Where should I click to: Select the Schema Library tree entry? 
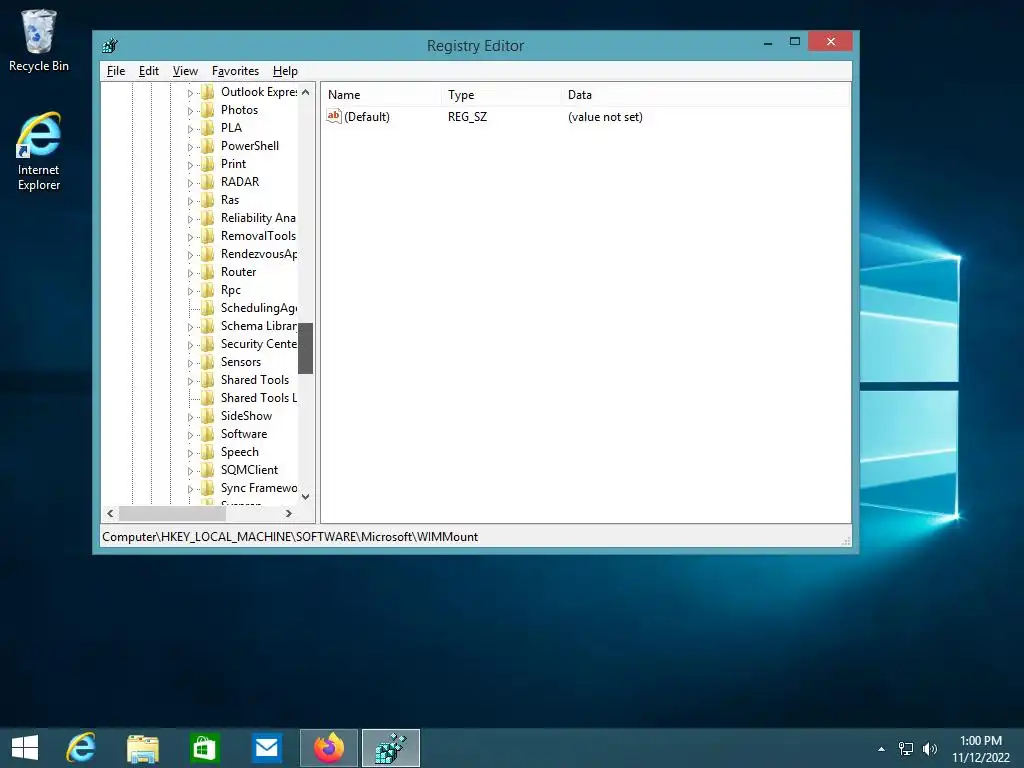[x=259, y=326]
